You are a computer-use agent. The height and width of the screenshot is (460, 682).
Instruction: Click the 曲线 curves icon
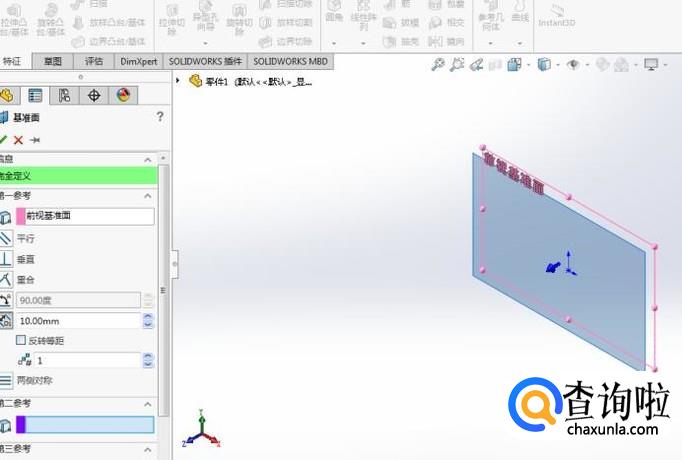pyautogui.click(x=520, y=12)
